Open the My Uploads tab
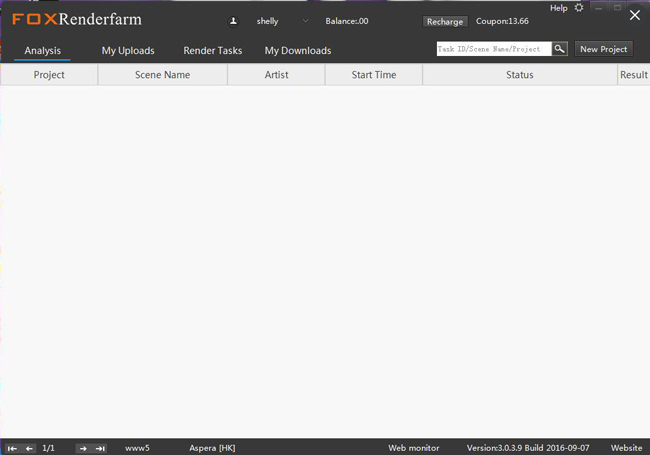Screen dimensions: 650x455 [x=128, y=51]
